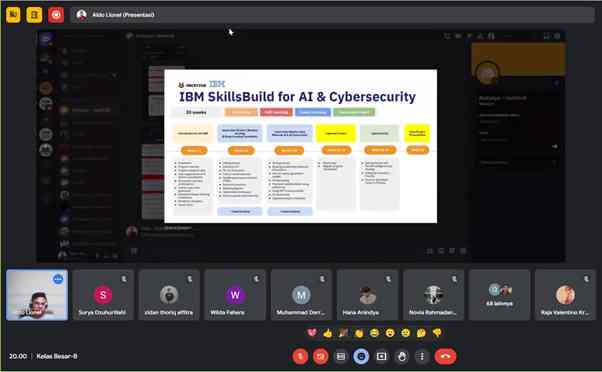Viewport: 602px width, 372px height.
Task: Select Raja Valentino participant tile
Action: click(566, 295)
